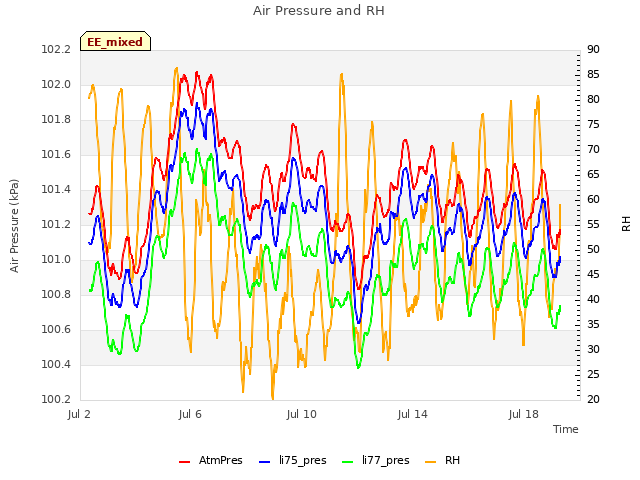This screenshot has width=640, height=480.
Task: Click the Time axis label
Action: (566, 429)
